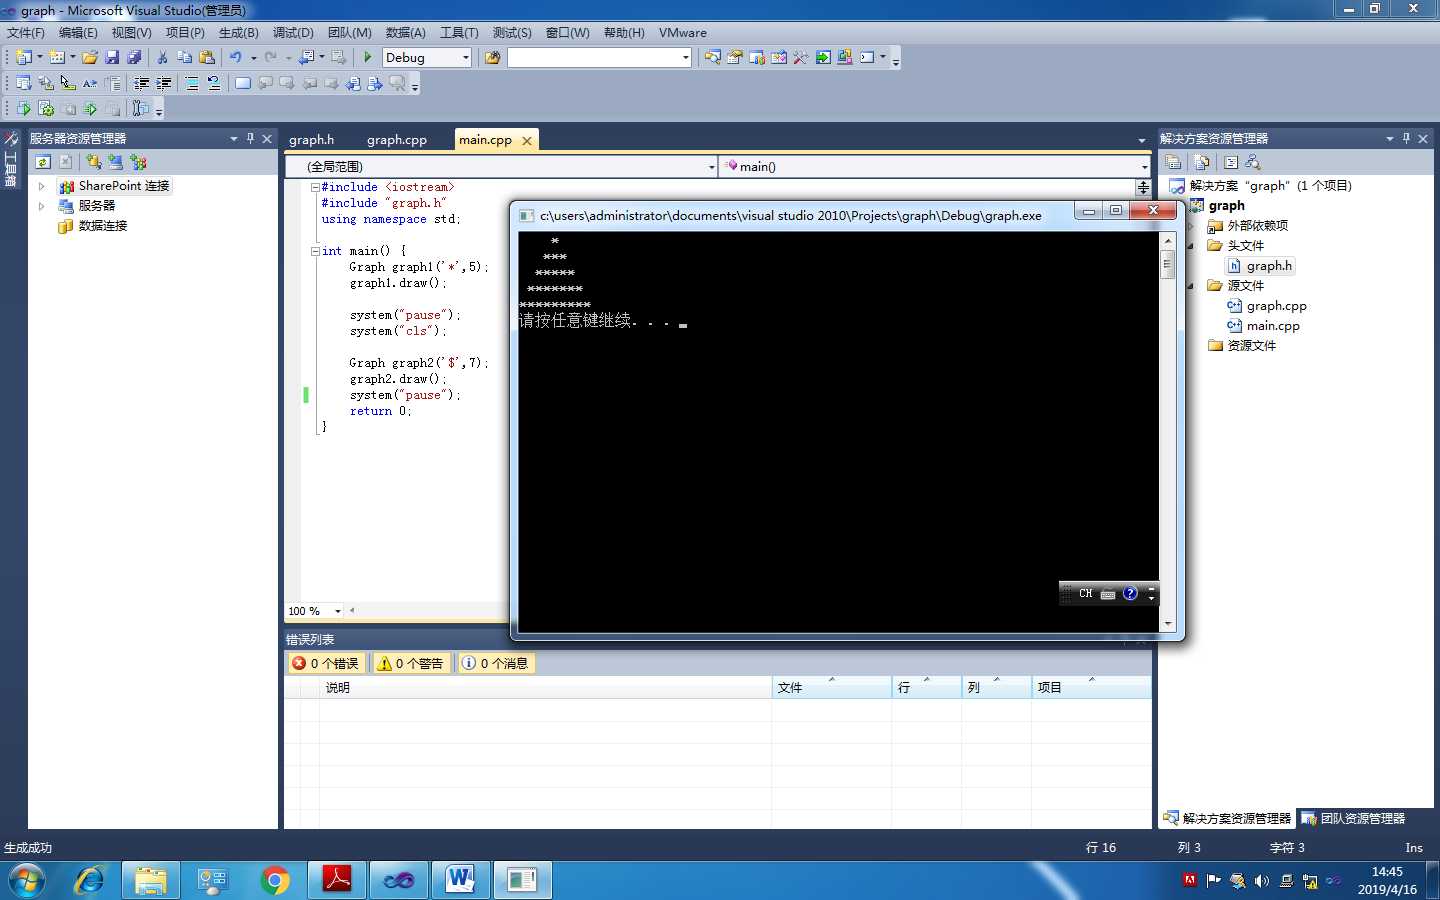Toggle auto-hide pin on Solution Explorer panel
The width and height of the screenshot is (1440, 900).
1406,138
